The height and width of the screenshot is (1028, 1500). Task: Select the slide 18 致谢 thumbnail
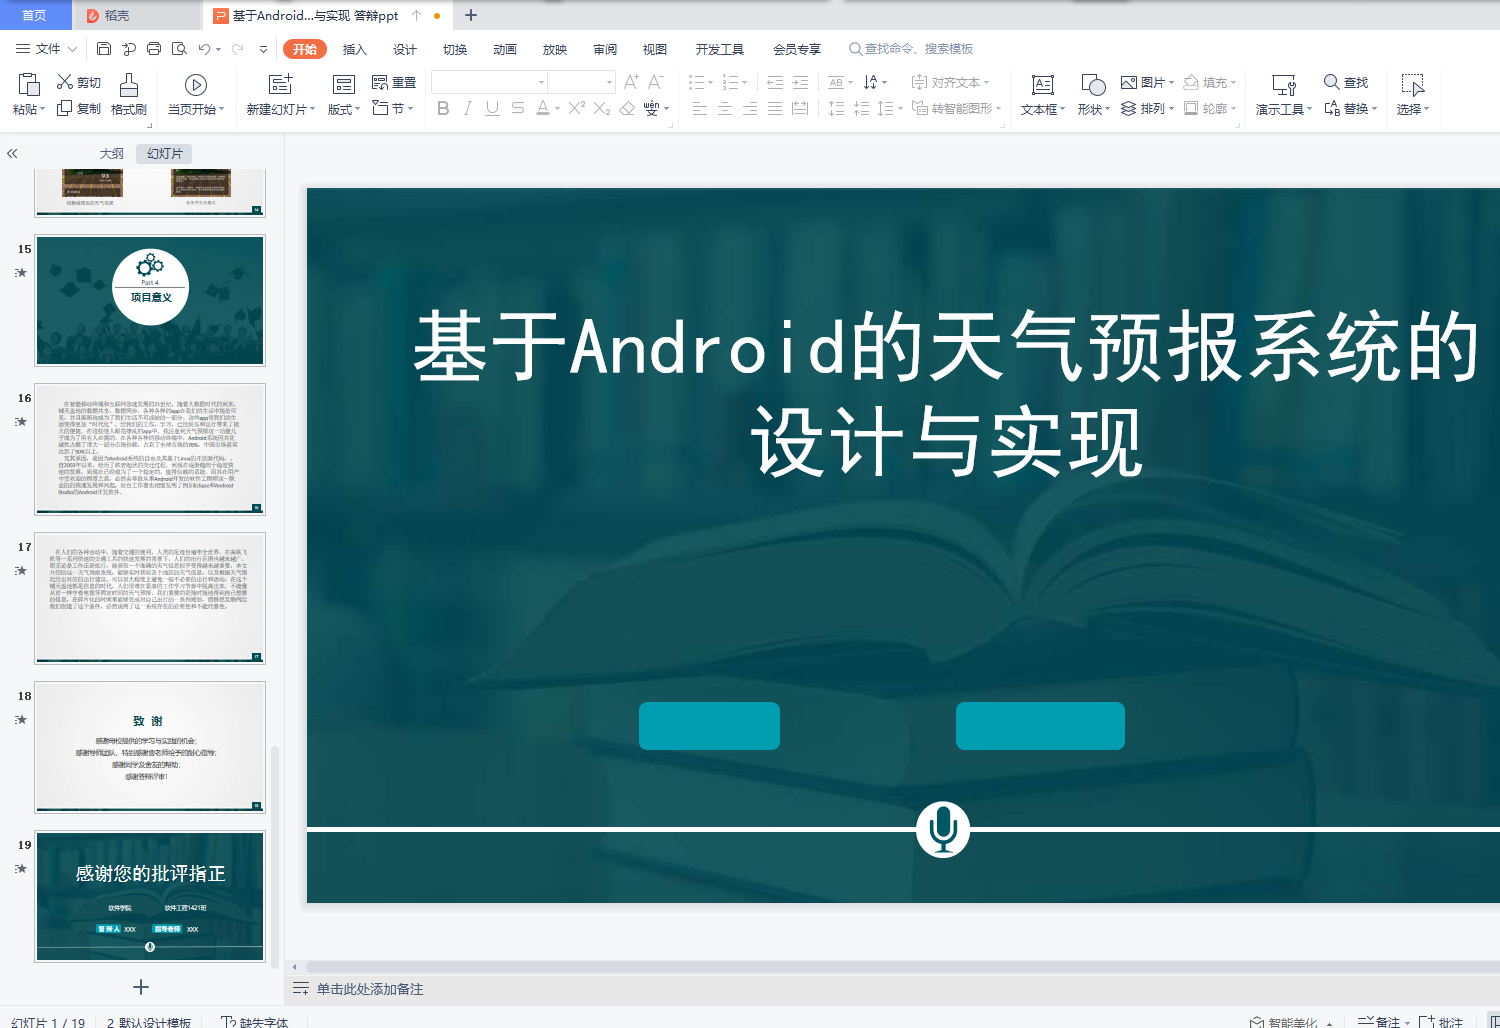[x=150, y=747]
